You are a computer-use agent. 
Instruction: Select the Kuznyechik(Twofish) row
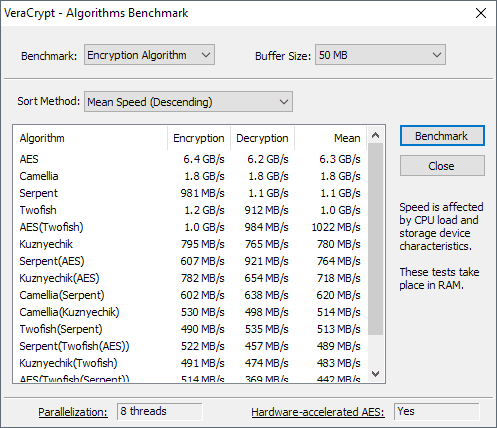point(190,363)
